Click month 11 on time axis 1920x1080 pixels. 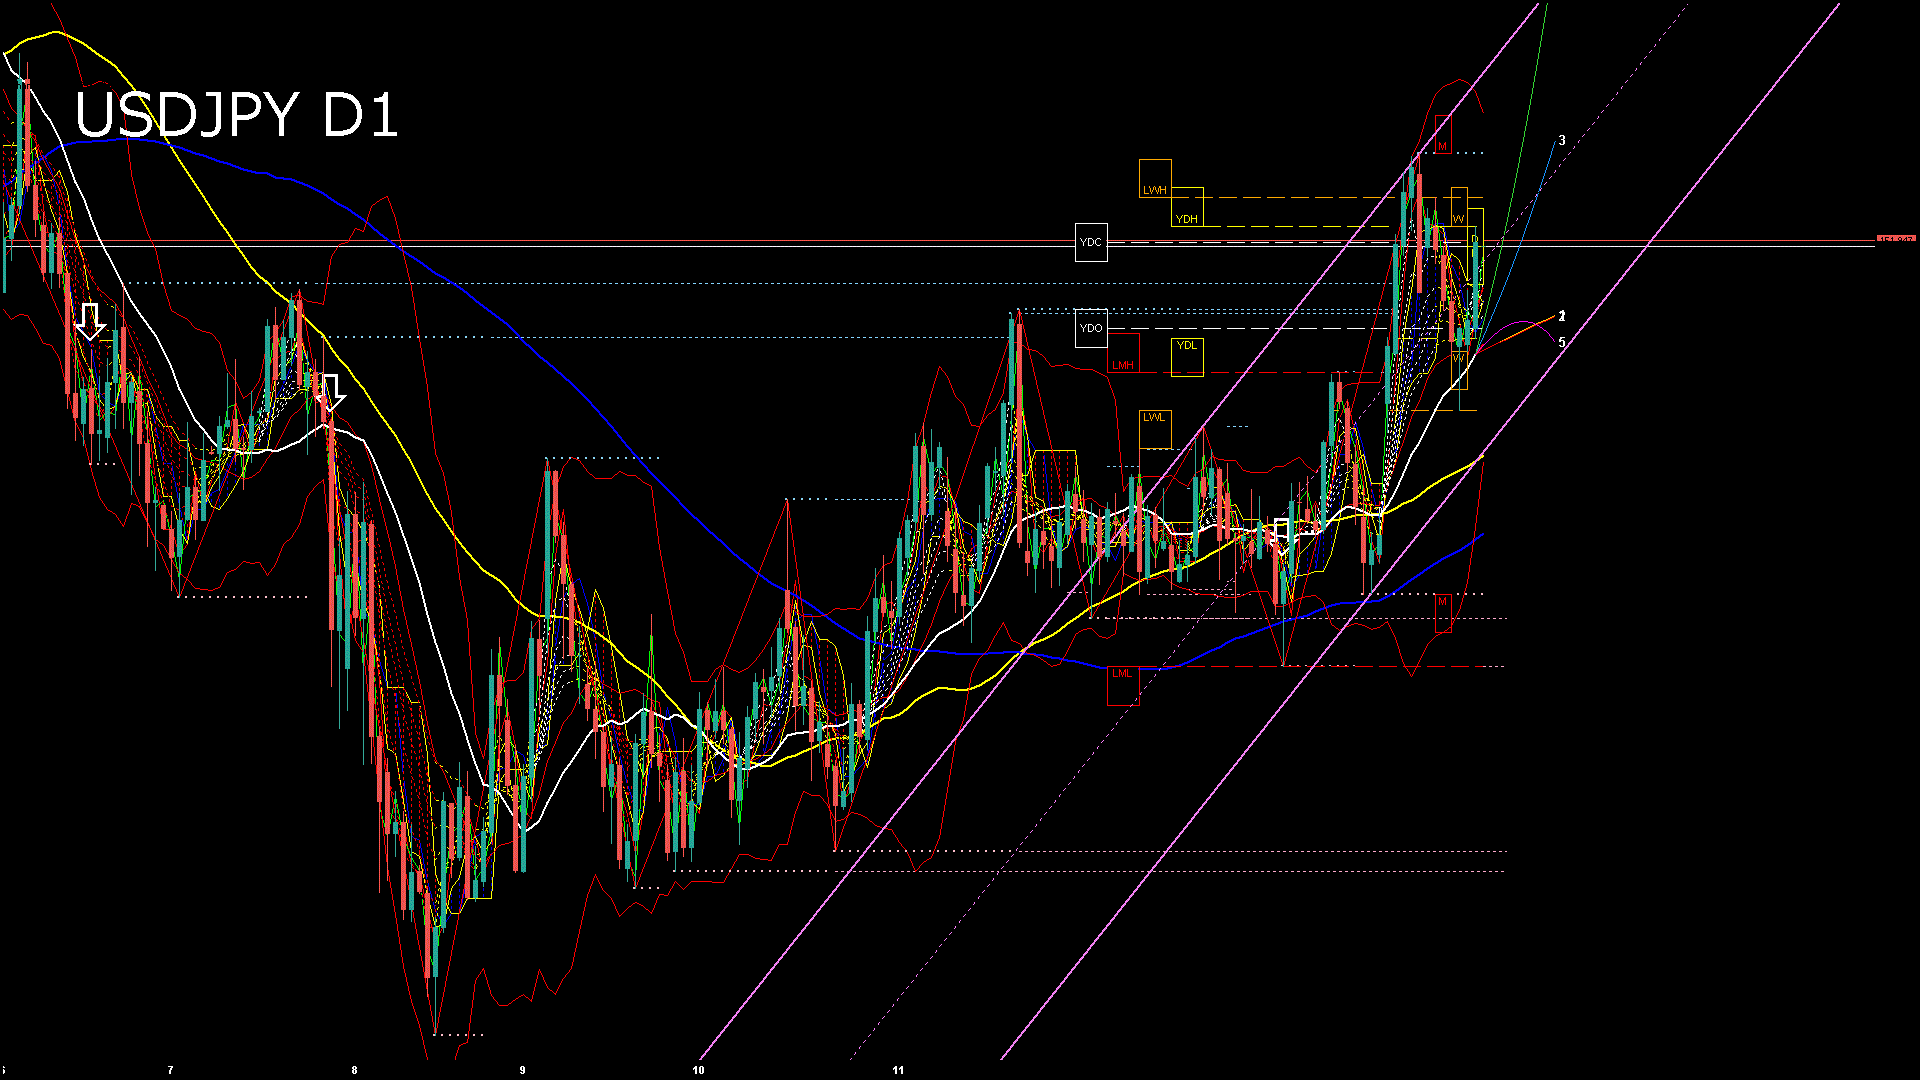(898, 1070)
